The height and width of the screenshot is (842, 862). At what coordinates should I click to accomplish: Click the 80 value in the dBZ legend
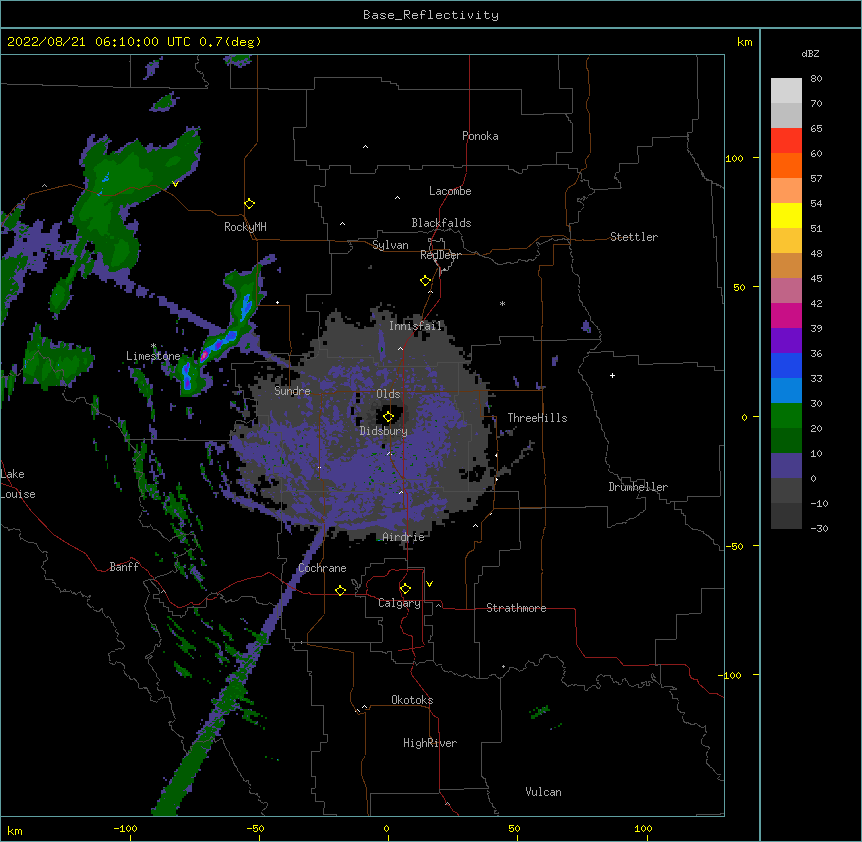click(816, 79)
